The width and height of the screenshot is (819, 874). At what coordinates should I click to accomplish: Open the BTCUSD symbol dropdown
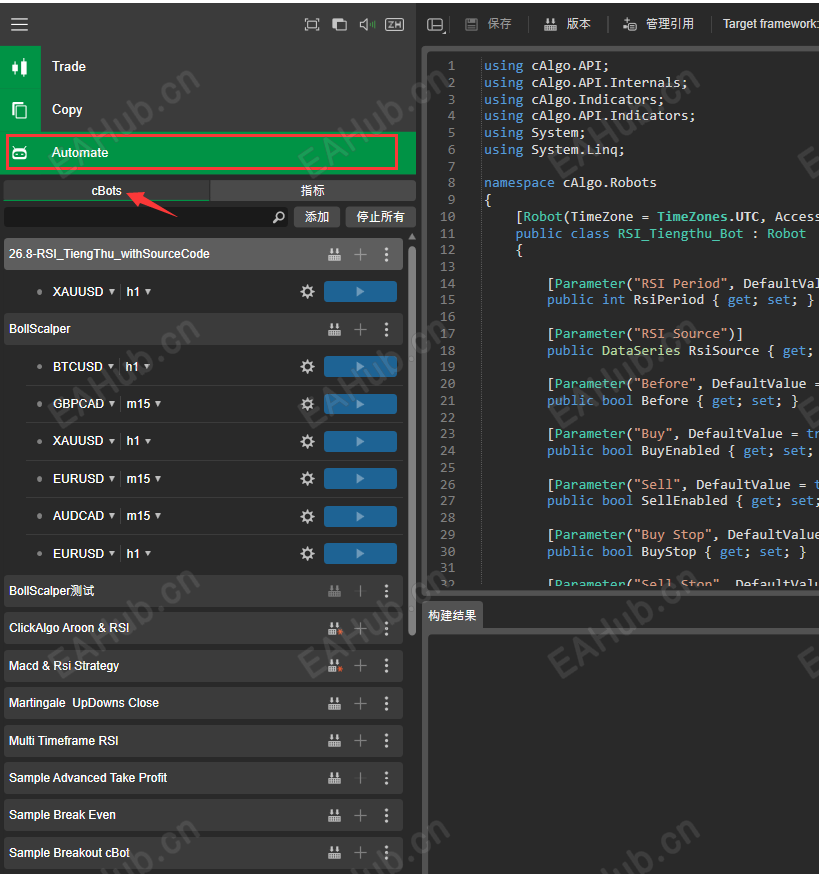coord(83,367)
